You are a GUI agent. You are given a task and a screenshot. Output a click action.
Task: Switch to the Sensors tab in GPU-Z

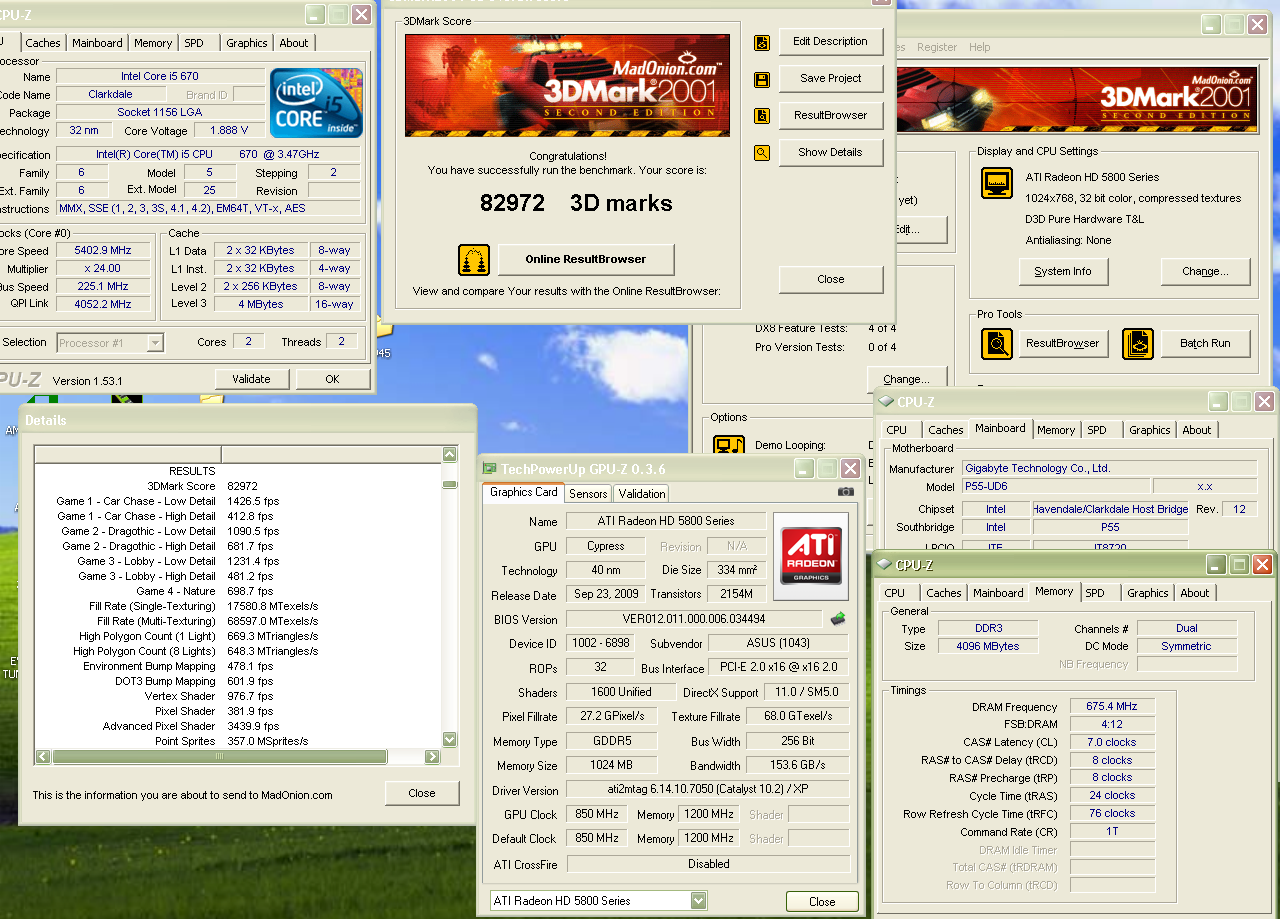click(588, 494)
